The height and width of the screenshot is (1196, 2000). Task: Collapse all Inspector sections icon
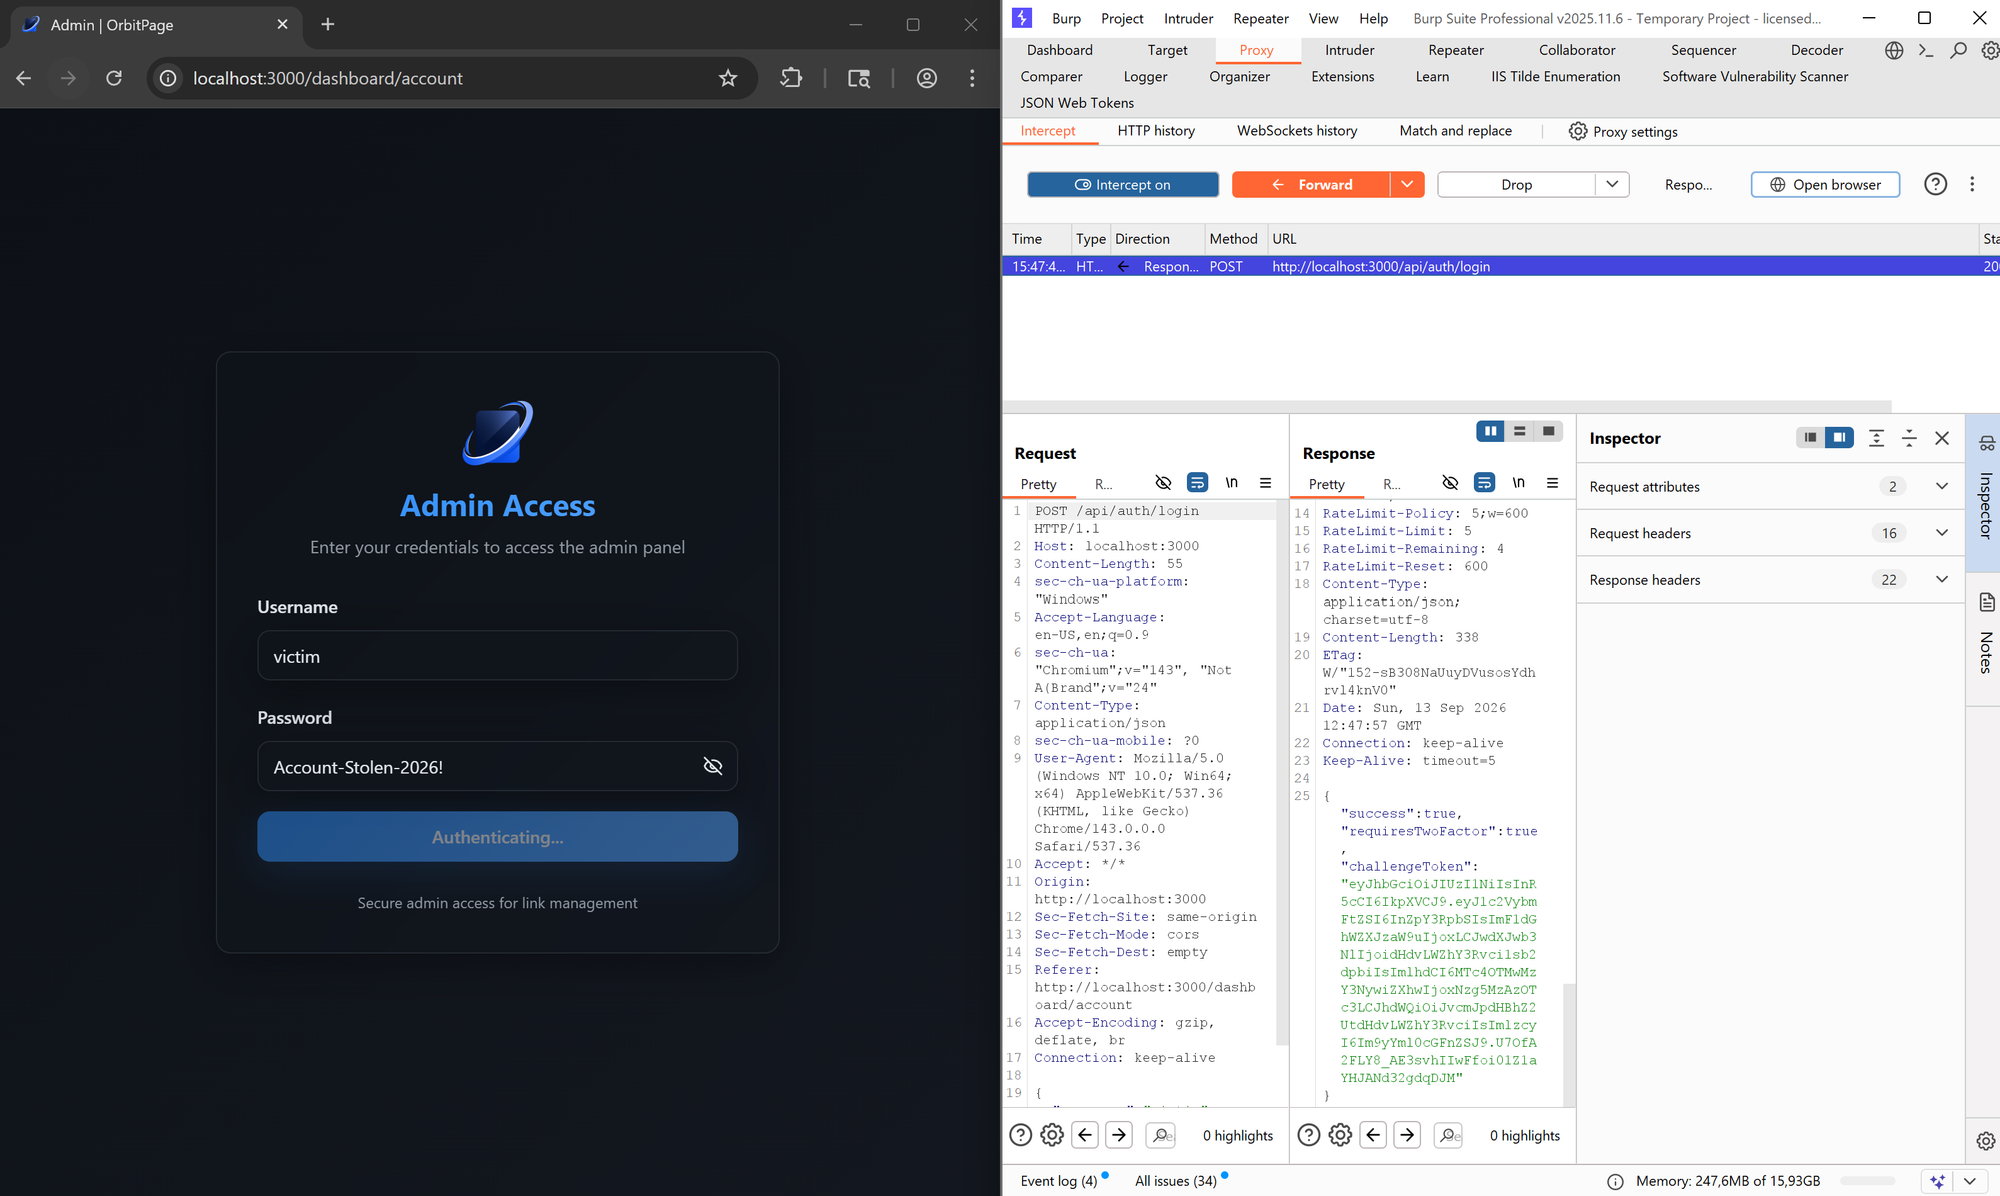point(1909,438)
